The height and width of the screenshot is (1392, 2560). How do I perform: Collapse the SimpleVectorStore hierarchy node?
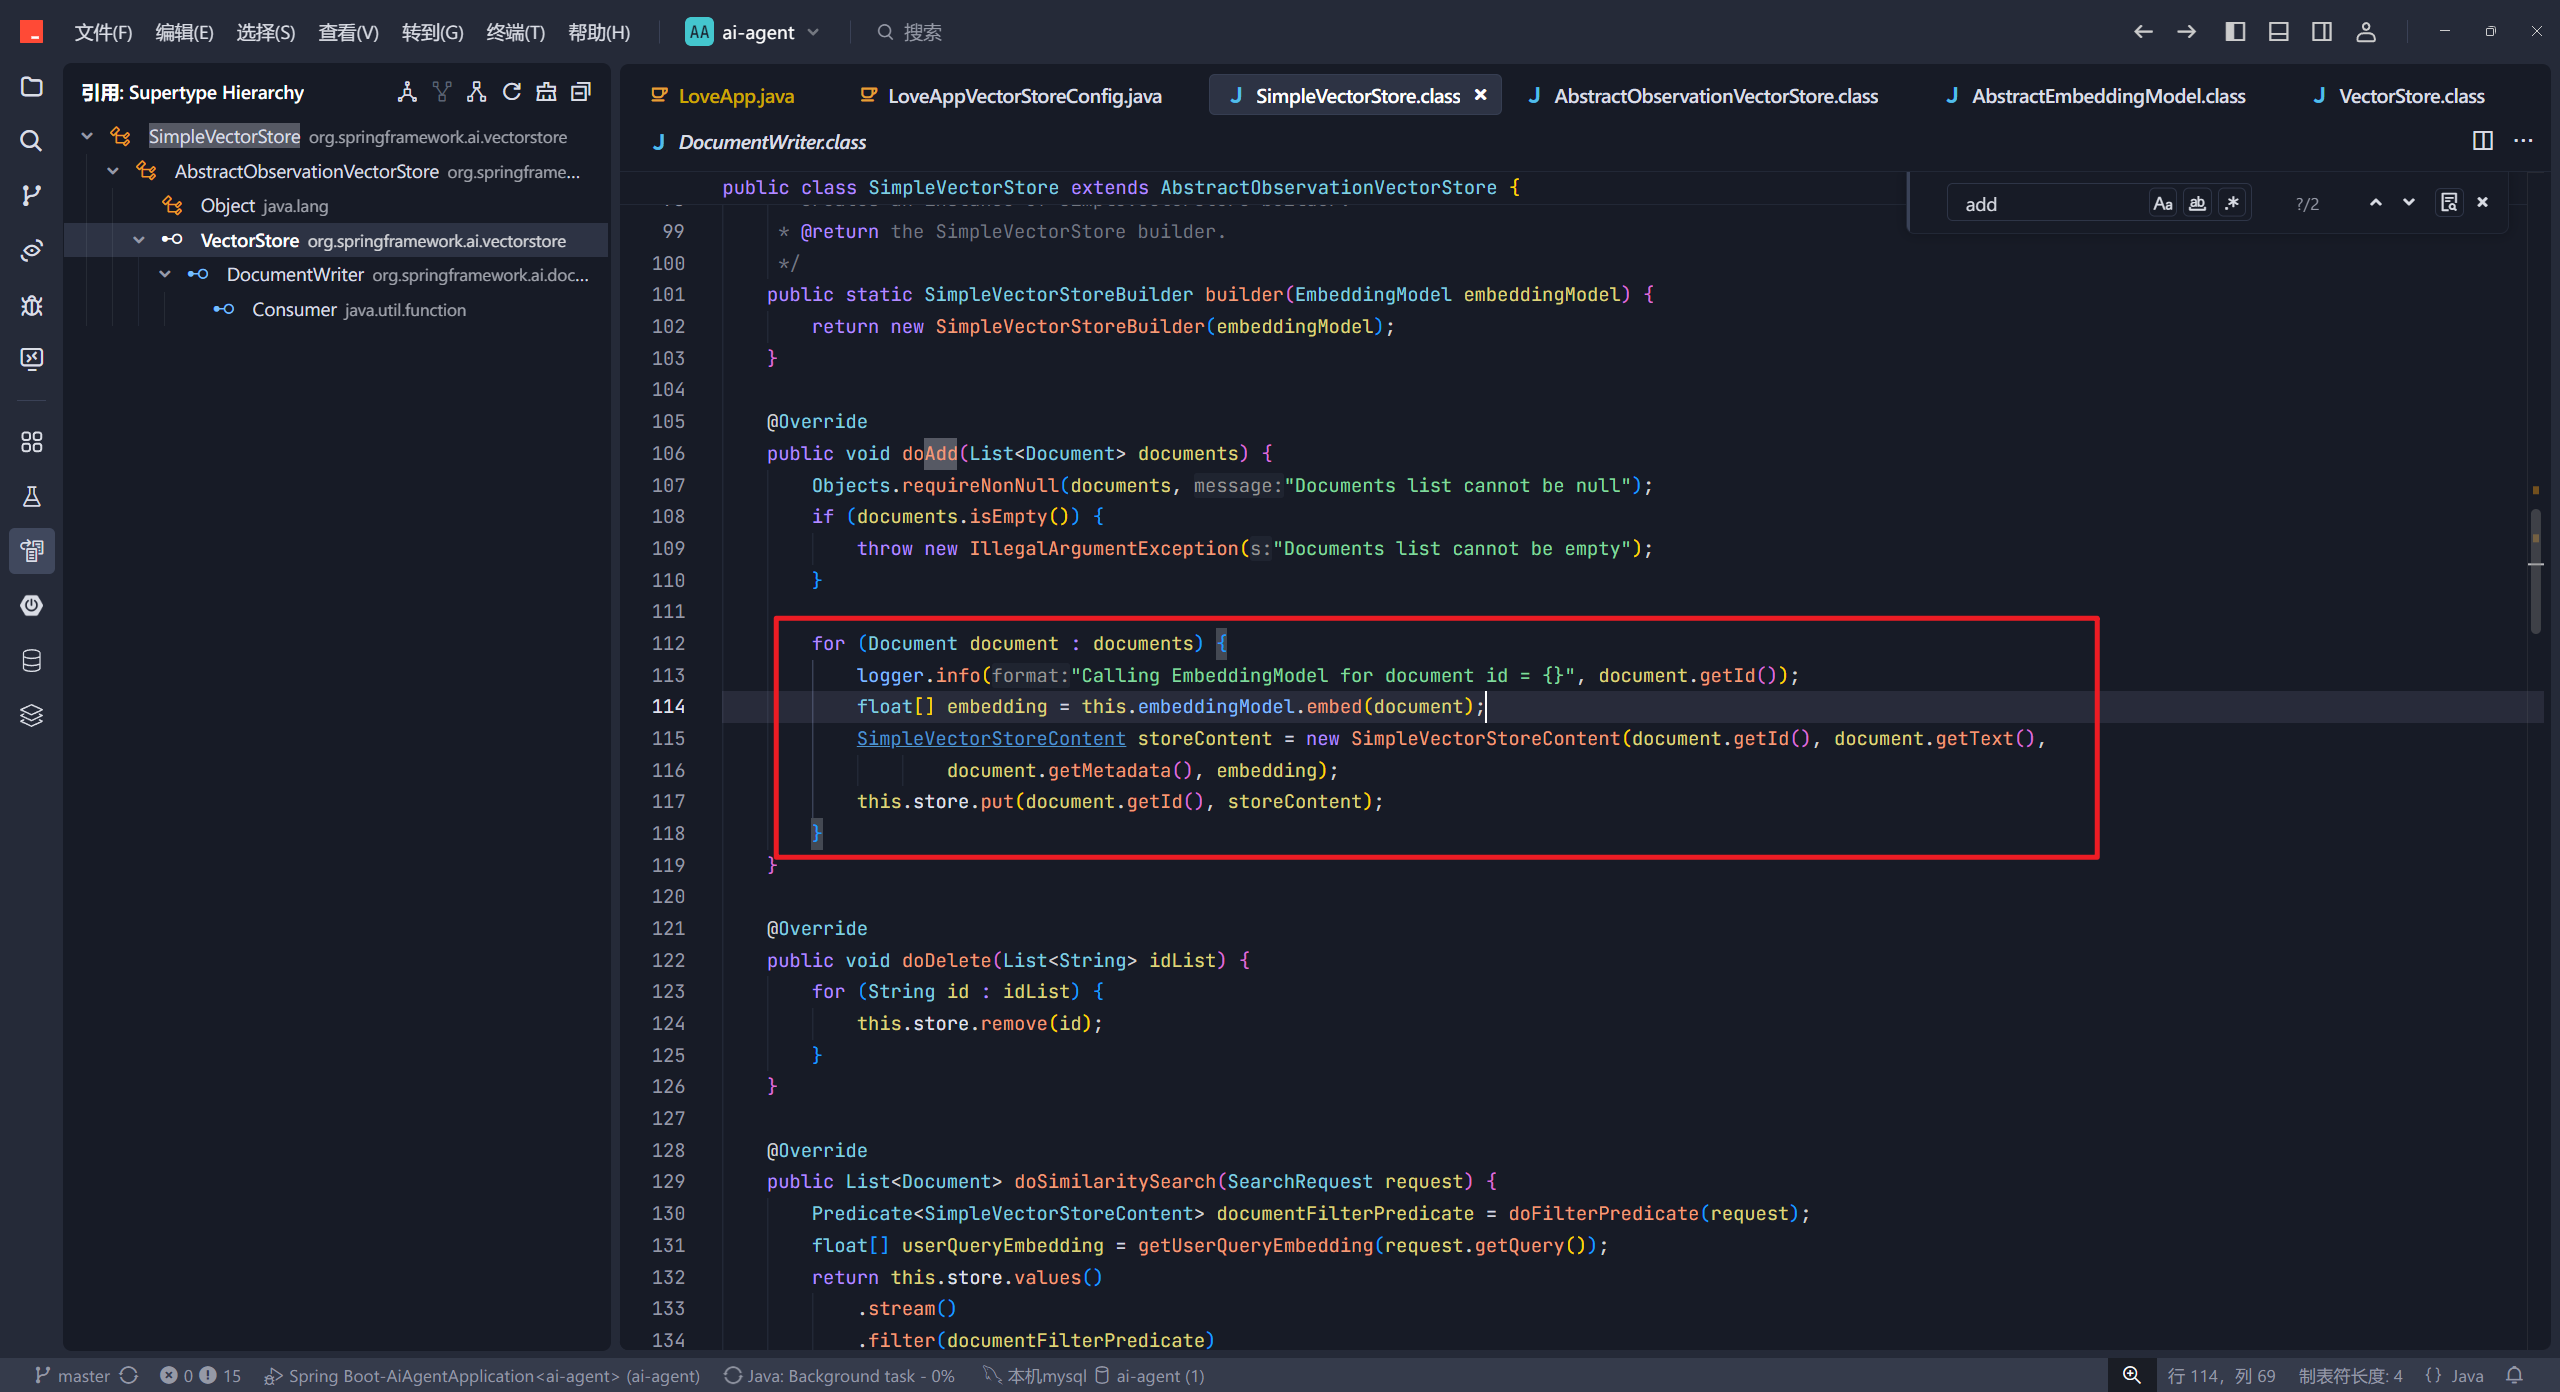87,136
